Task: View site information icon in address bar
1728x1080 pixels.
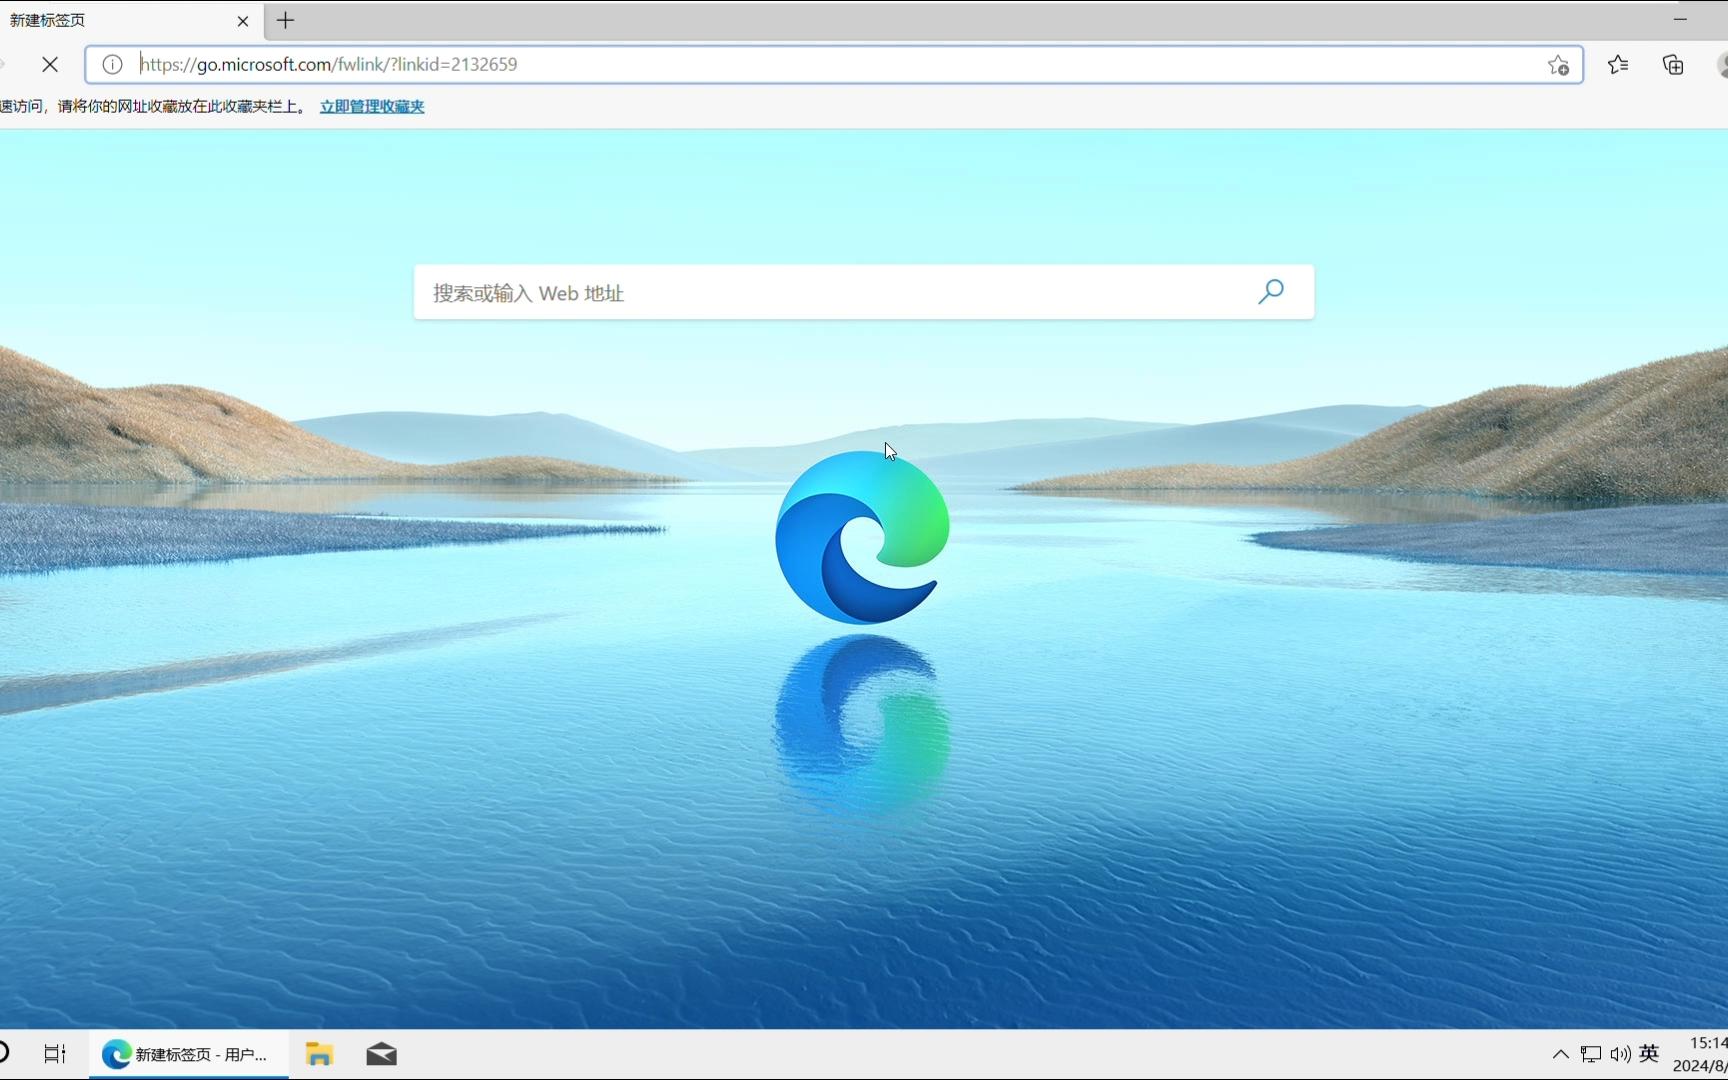Action: 112,65
